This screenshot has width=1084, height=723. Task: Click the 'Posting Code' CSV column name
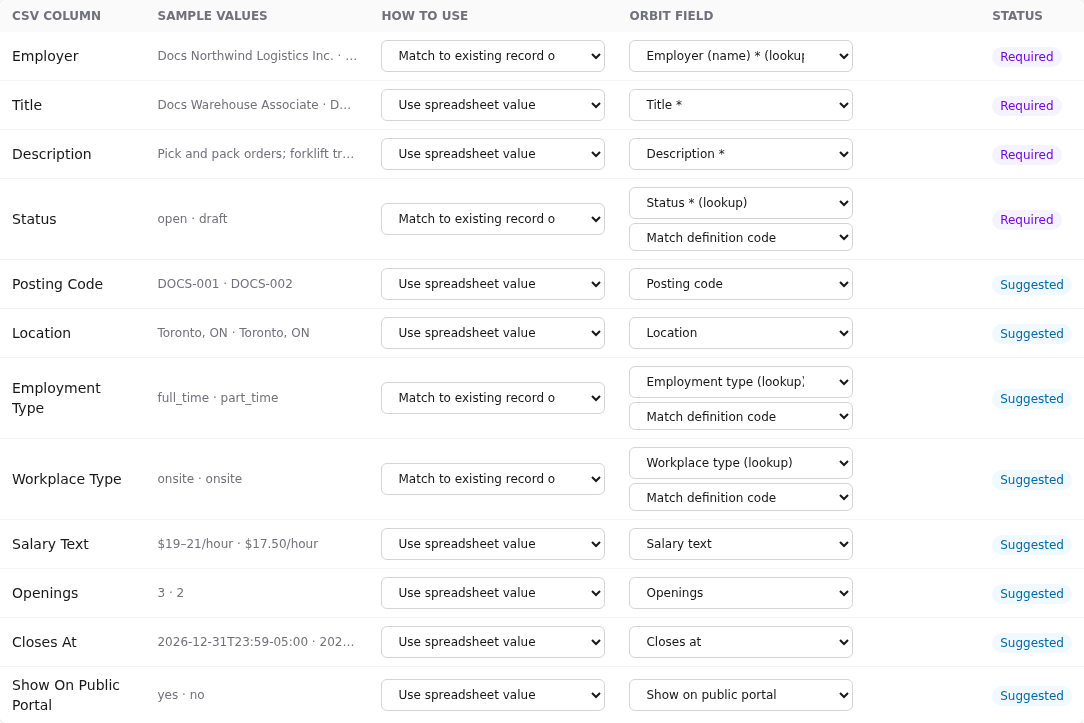coord(57,284)
